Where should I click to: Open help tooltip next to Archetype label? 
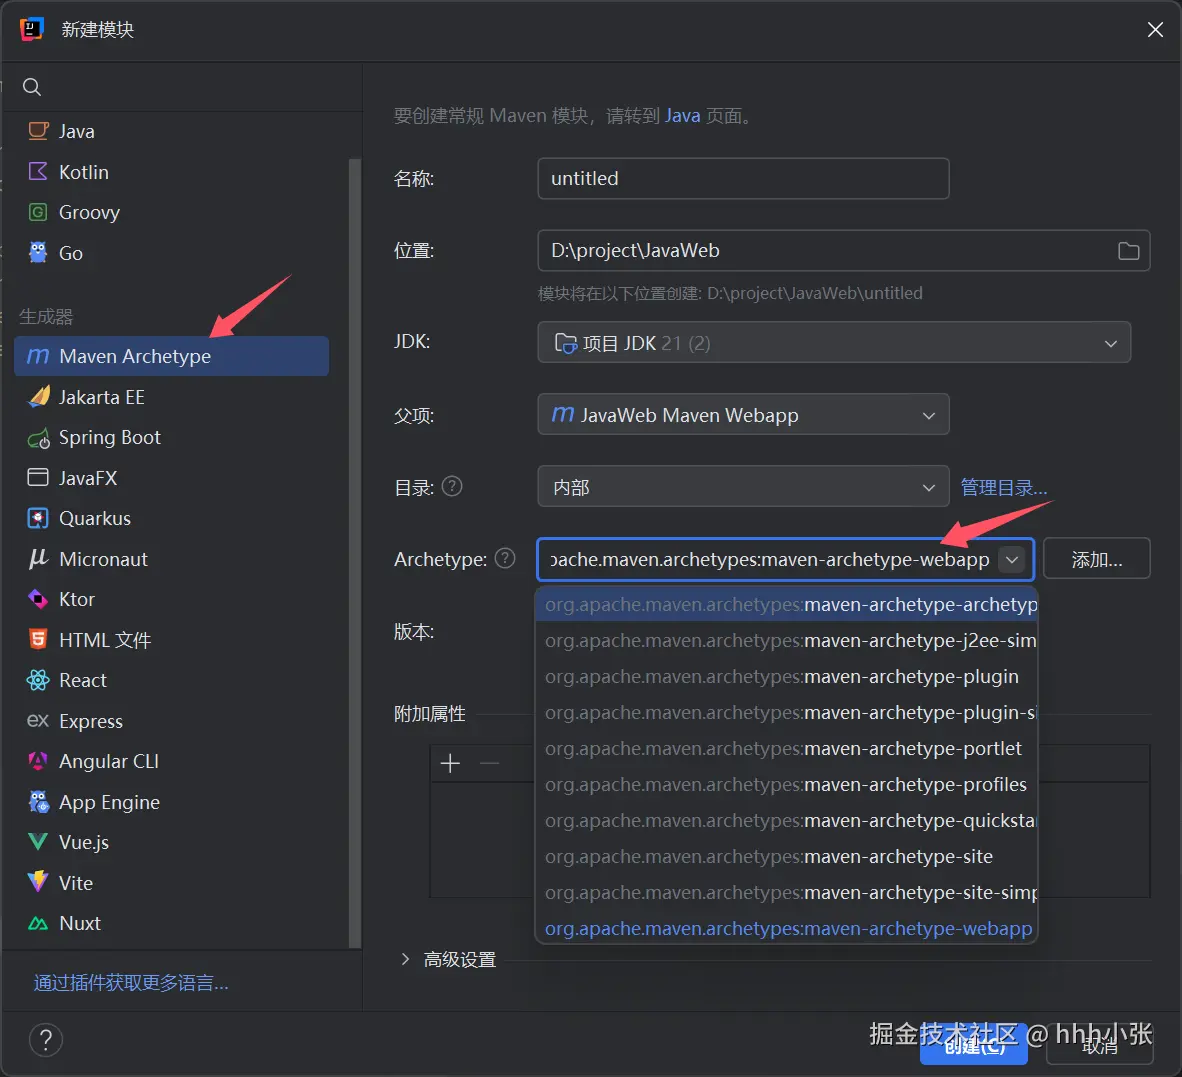click(x=505, y=558)
